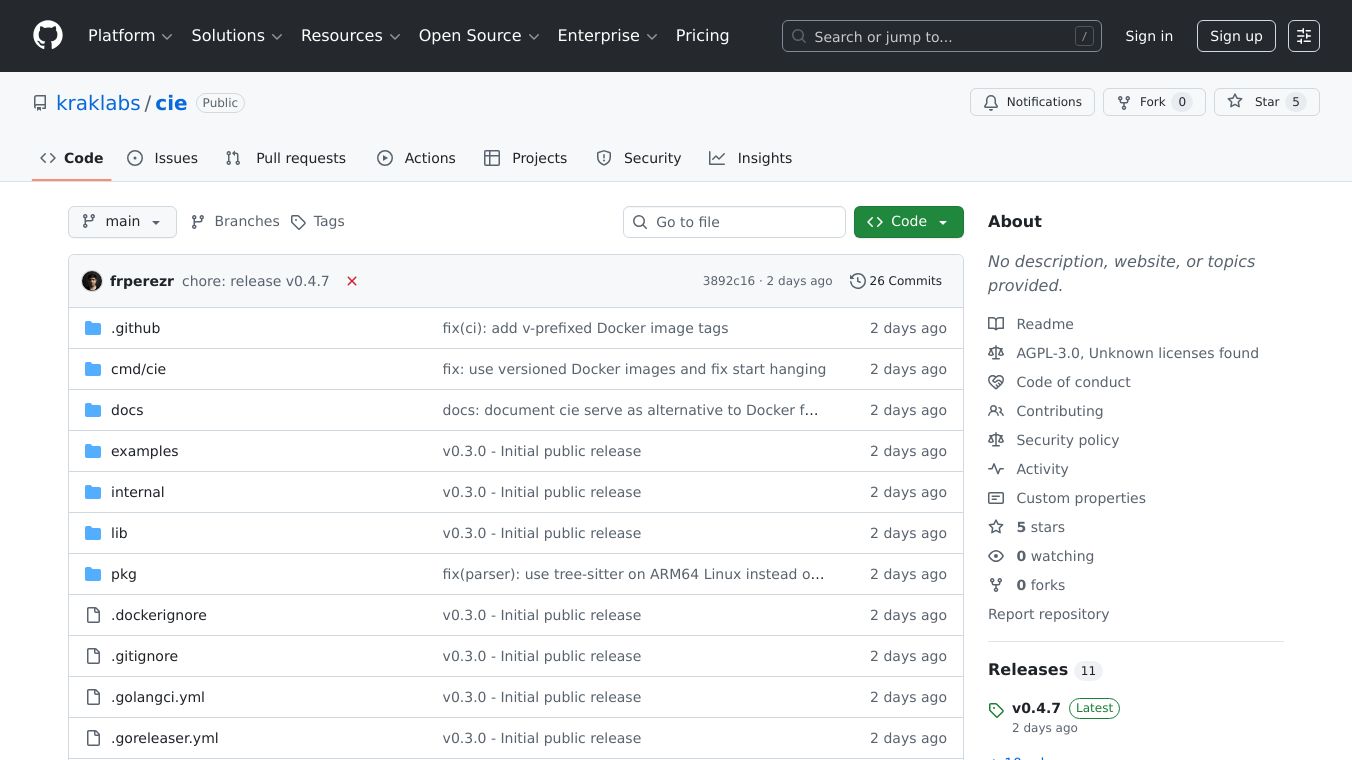Image resolution: width=1352 pixels, height=760 pixels.
Task: Open the Platform navigation dropdown
Action: click(x=129, y=35)
